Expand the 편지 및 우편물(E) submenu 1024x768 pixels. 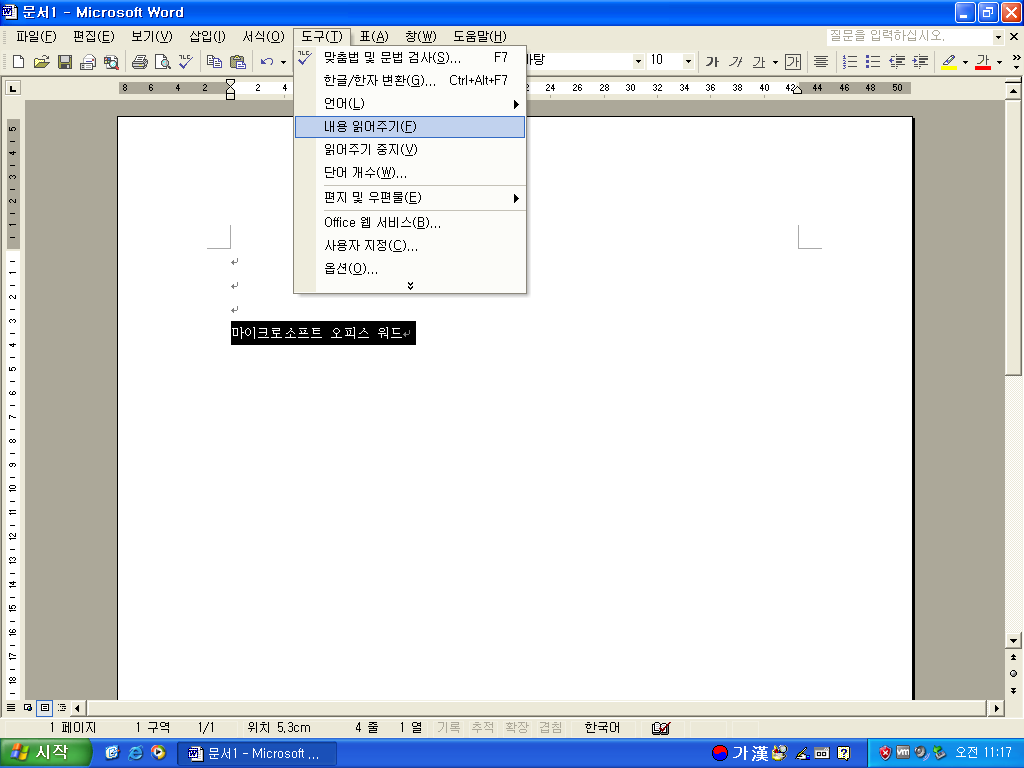pos(410,198)
